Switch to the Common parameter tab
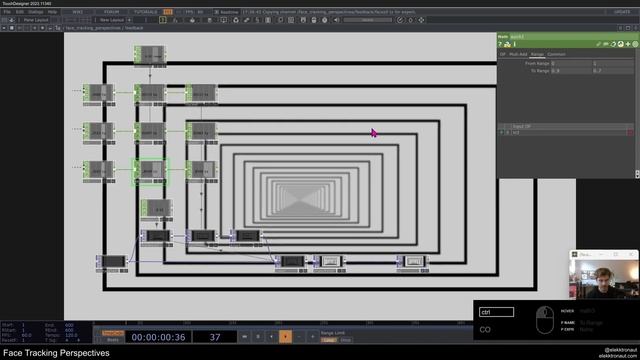Image resolution: width=640 pixels, height=360 pixels. (556, 54)
